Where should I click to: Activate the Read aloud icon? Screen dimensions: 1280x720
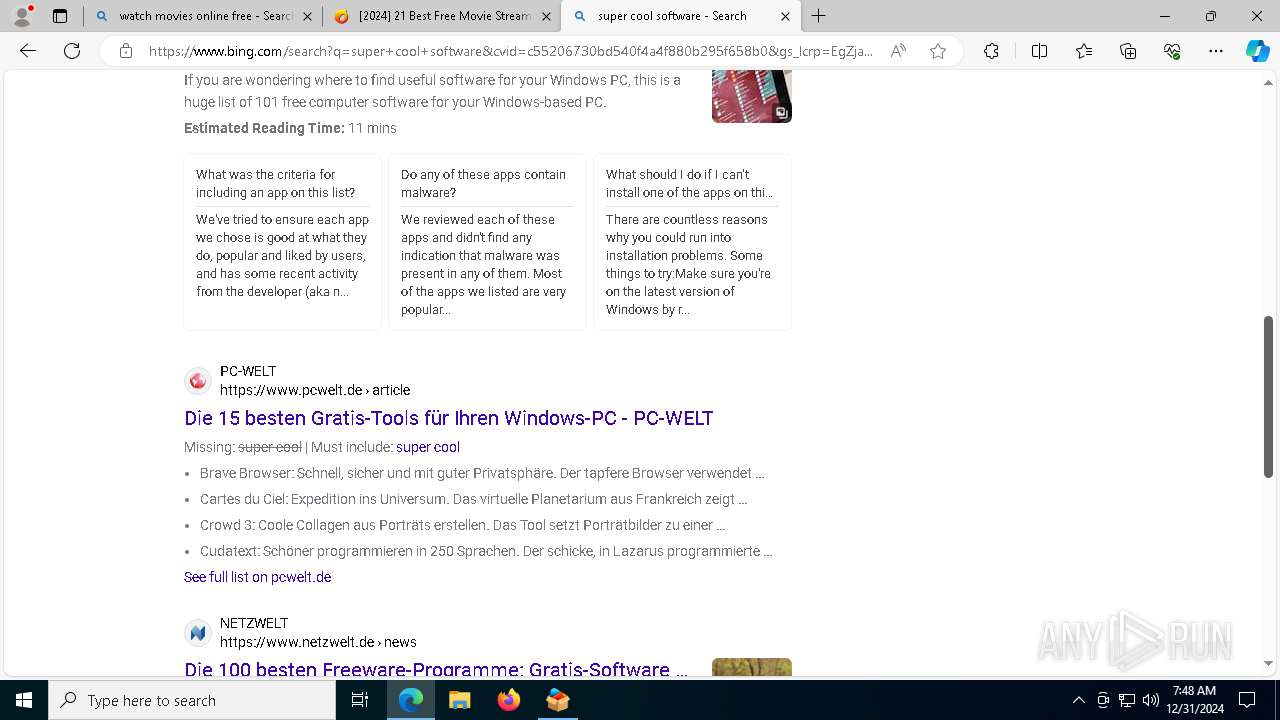898,51
